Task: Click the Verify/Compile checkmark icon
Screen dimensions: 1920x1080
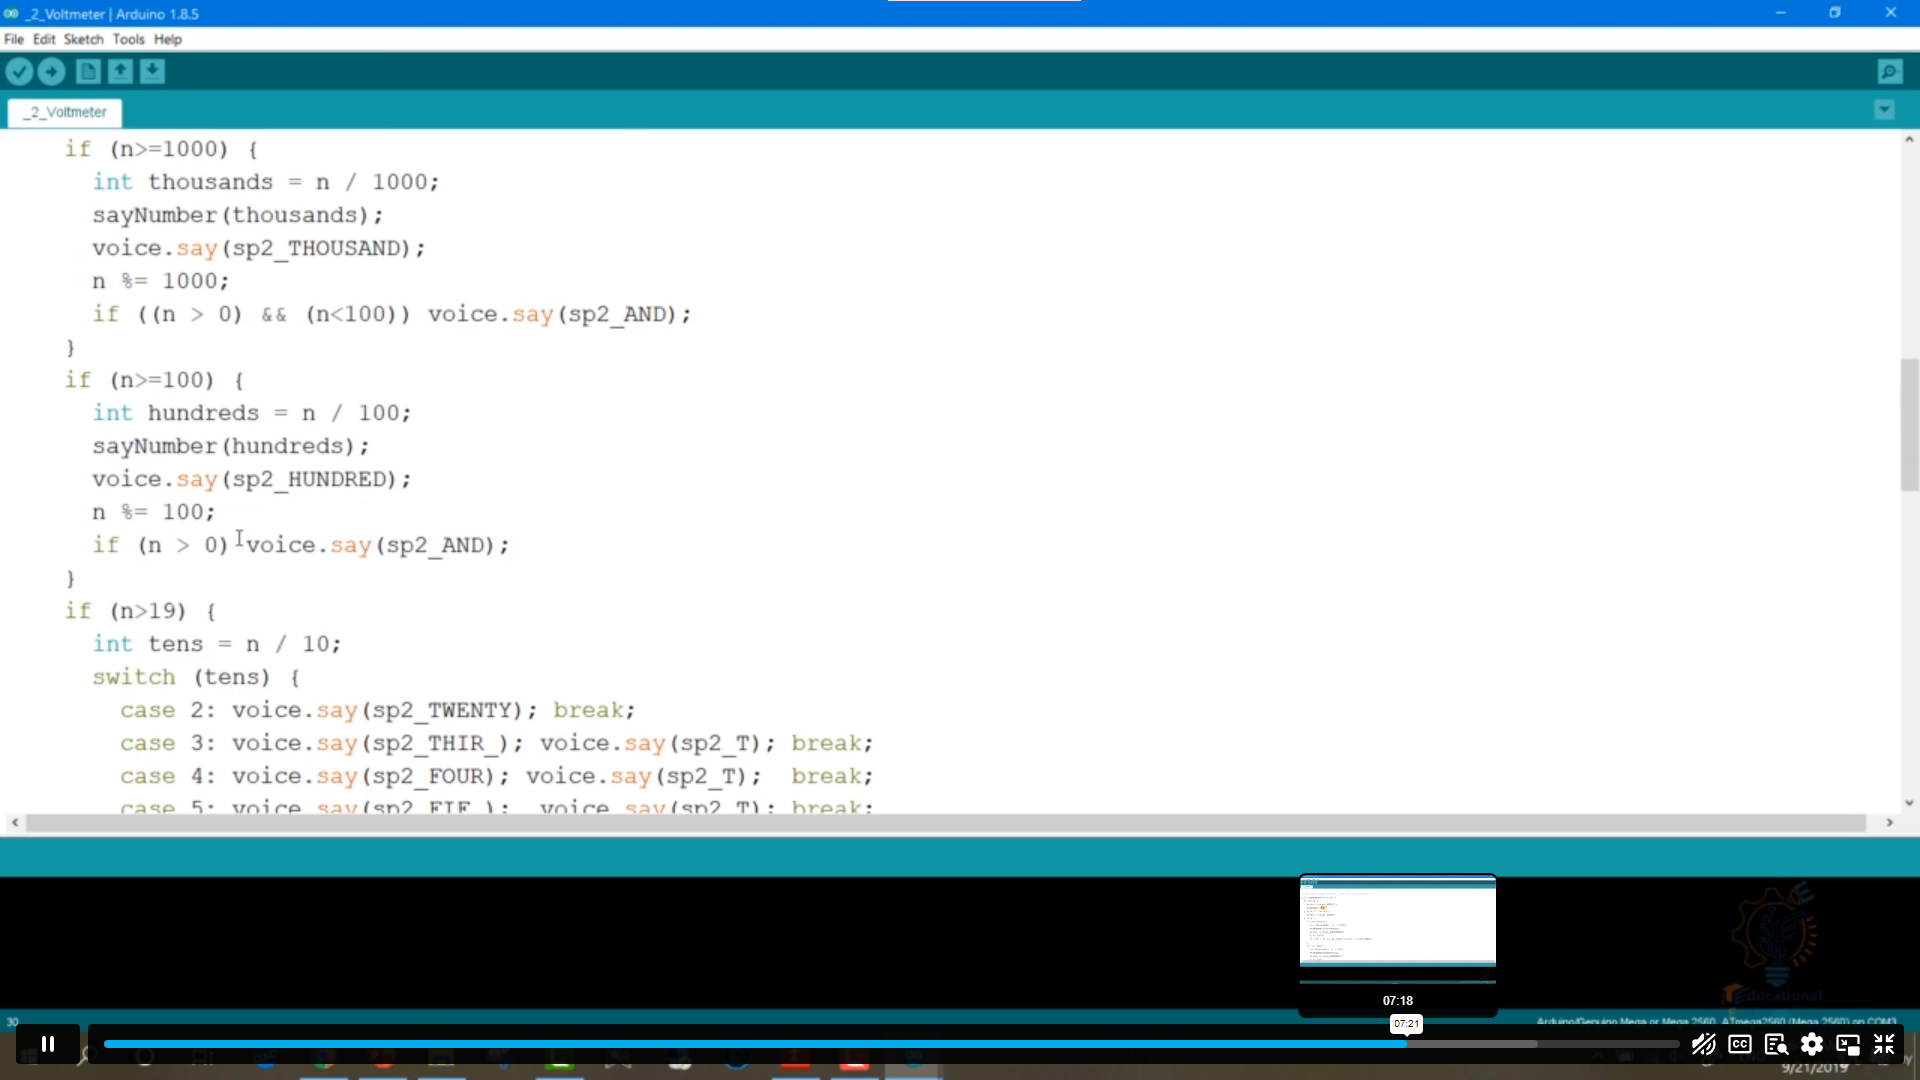Action: (20, 71)
